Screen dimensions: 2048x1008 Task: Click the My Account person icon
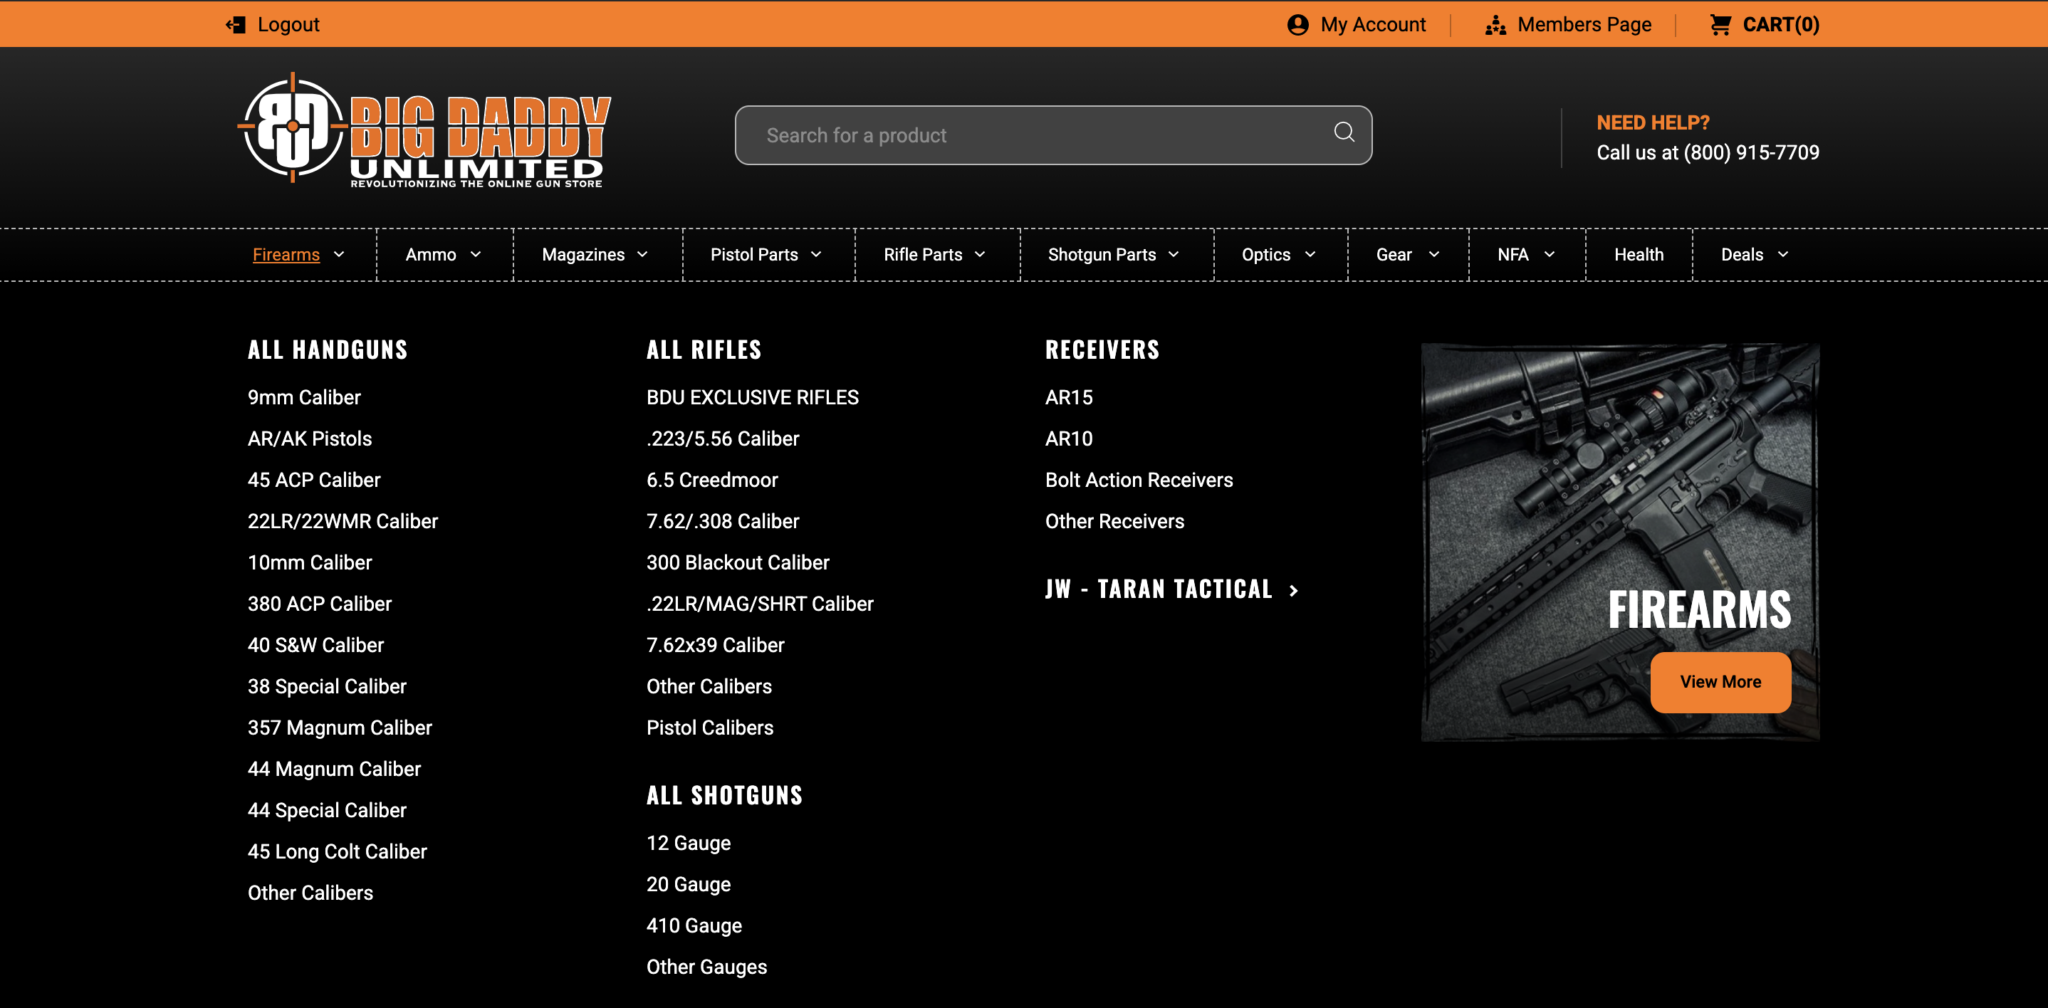(x=1297, y=24)
